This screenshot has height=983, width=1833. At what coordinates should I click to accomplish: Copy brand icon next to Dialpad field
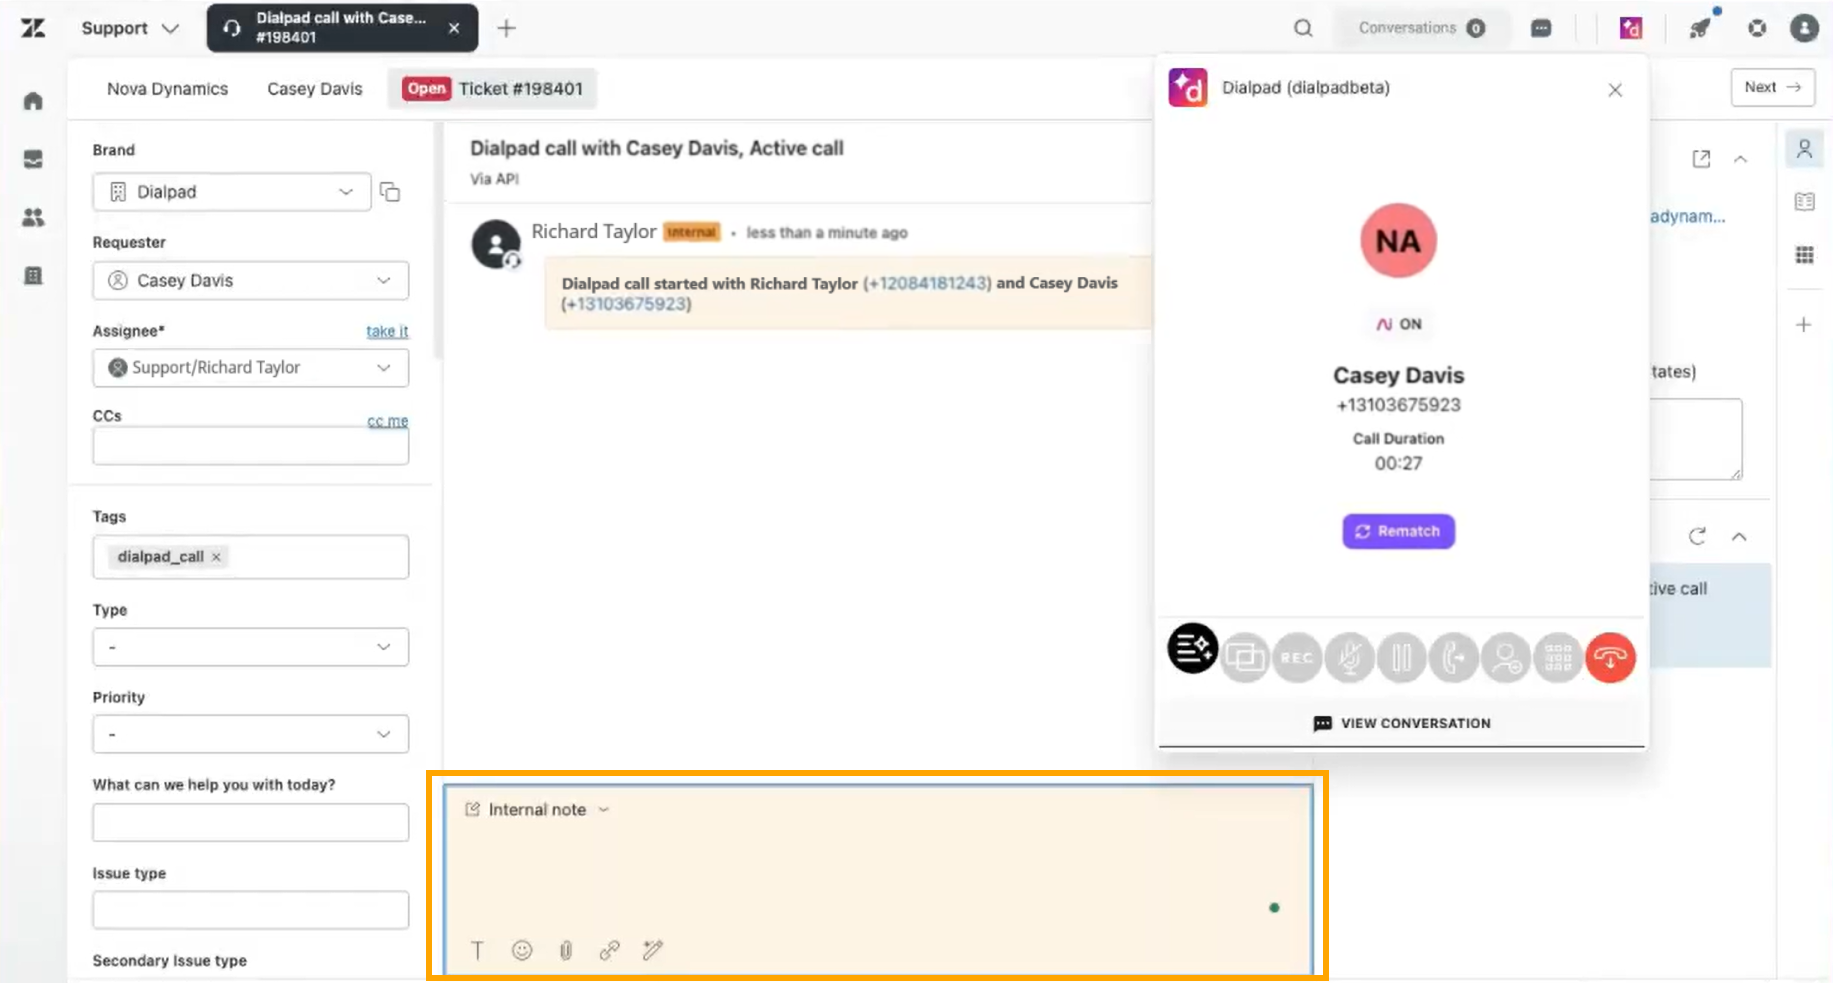coord(390,191)
